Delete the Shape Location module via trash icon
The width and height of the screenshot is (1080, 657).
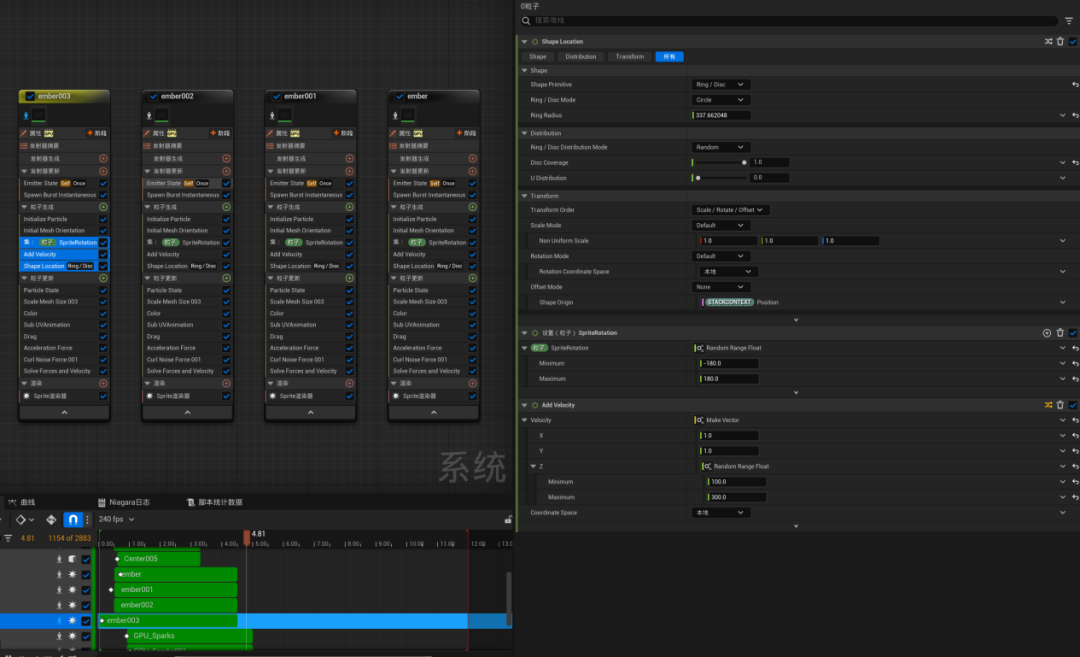tap(1061, 41)
